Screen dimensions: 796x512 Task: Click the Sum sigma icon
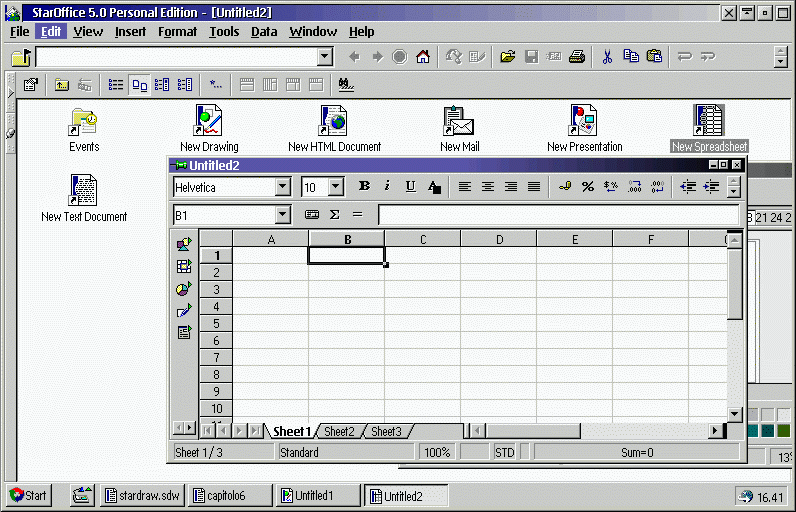click(x=334, y=214)
